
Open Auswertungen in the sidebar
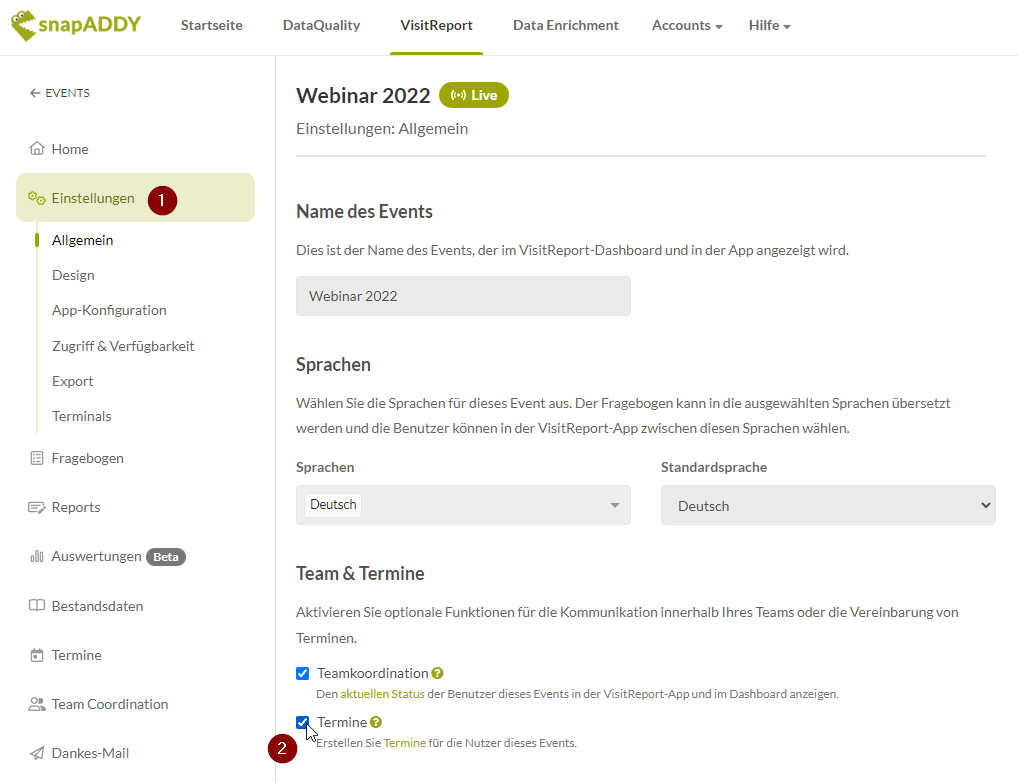pyautogui.click(x=96, y=556)
